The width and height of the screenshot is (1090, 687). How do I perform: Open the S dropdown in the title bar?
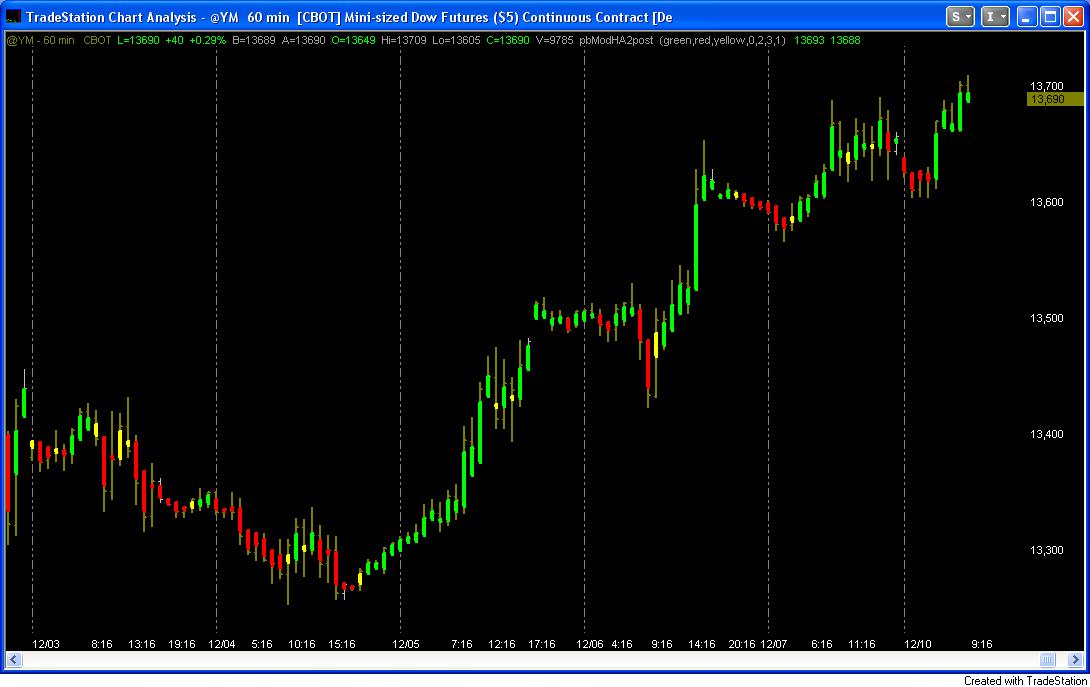click(960, 17)
